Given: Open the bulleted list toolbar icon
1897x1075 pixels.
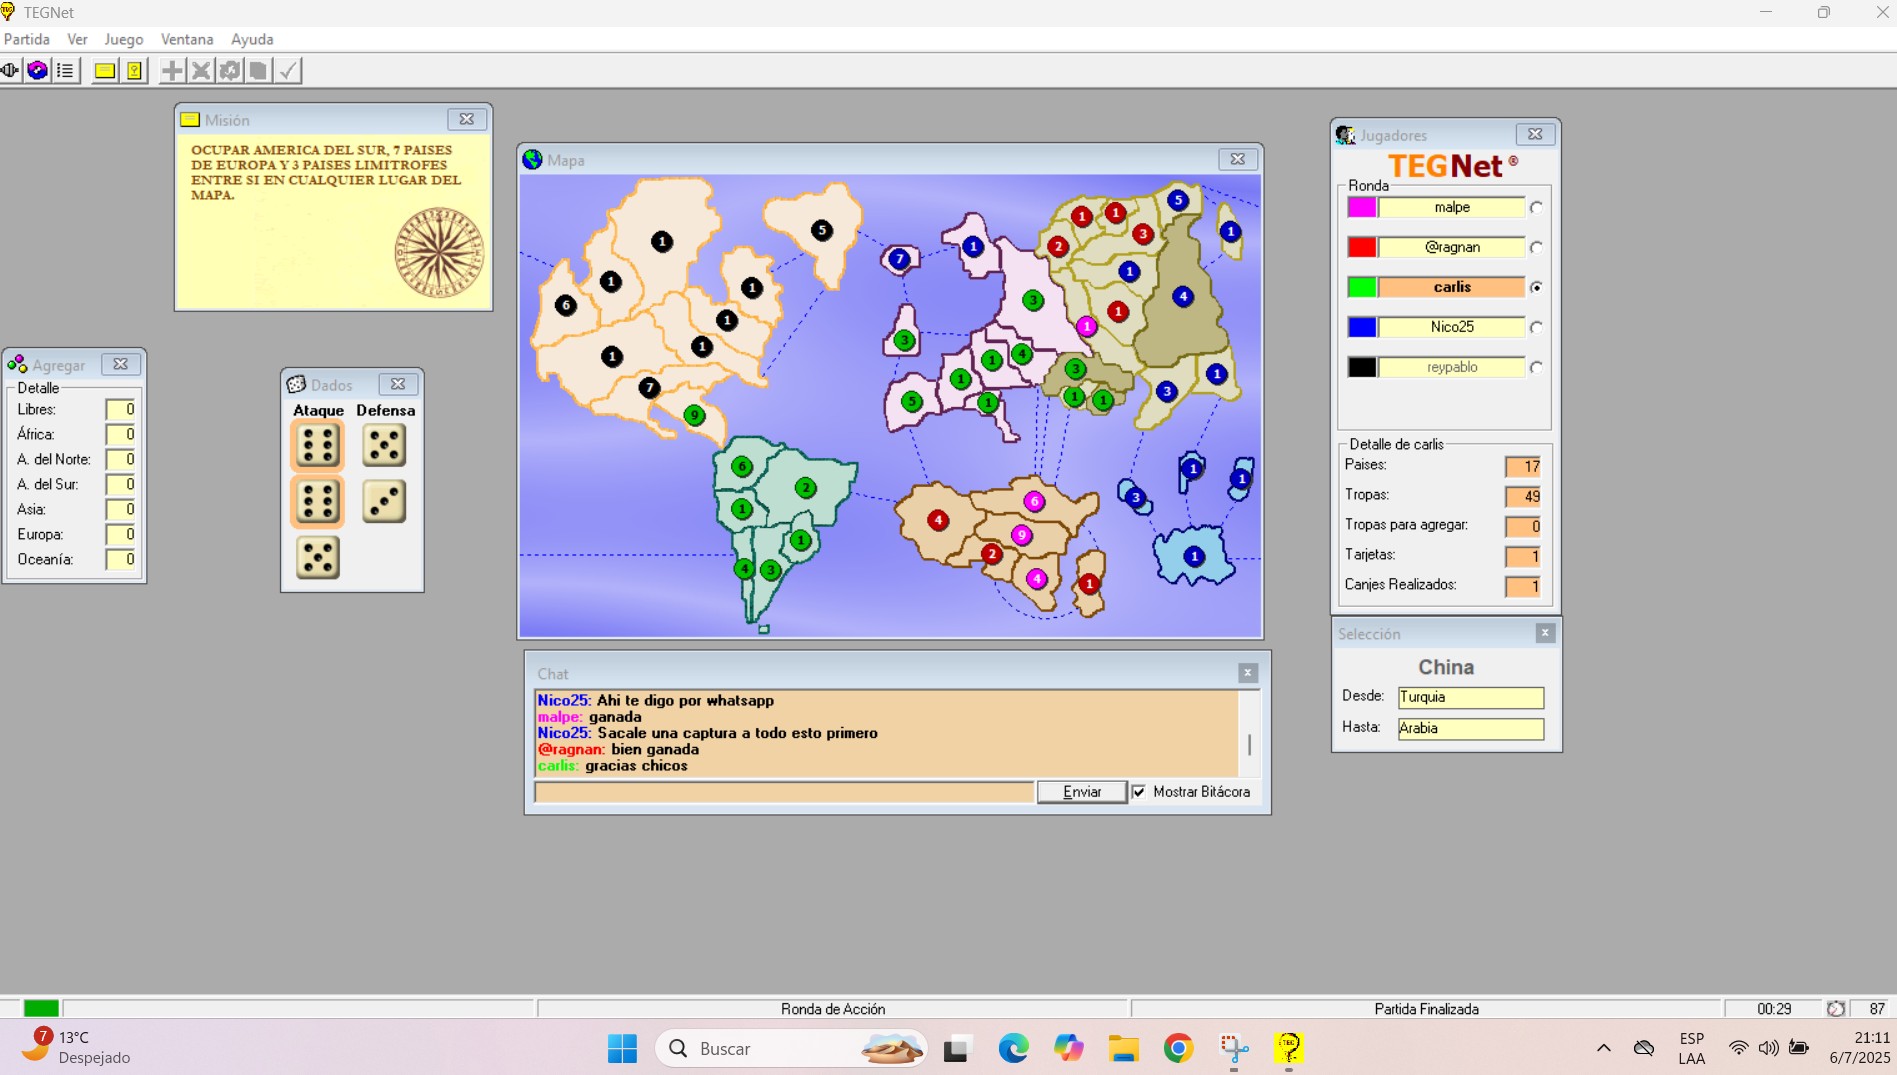Looking at the screenshot, I should 65,70.
